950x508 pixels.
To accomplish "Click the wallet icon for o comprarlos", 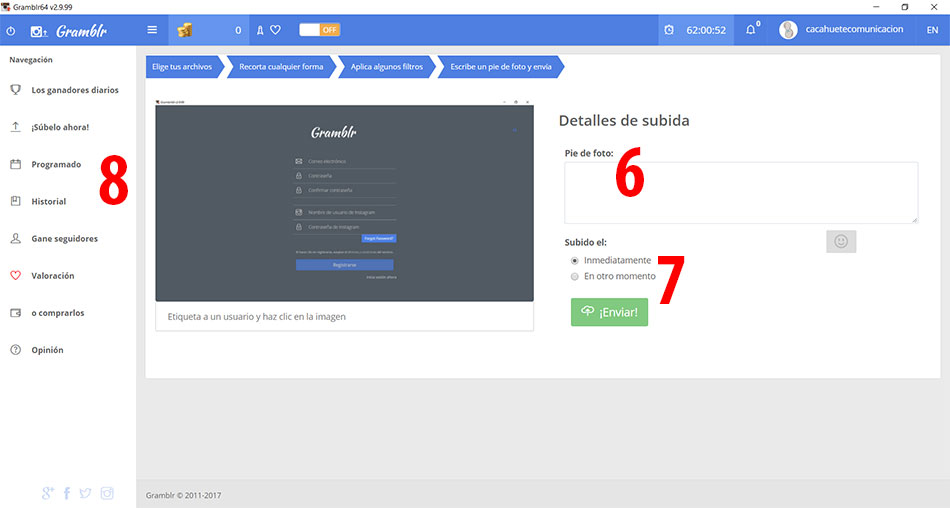I will (16, 313).
